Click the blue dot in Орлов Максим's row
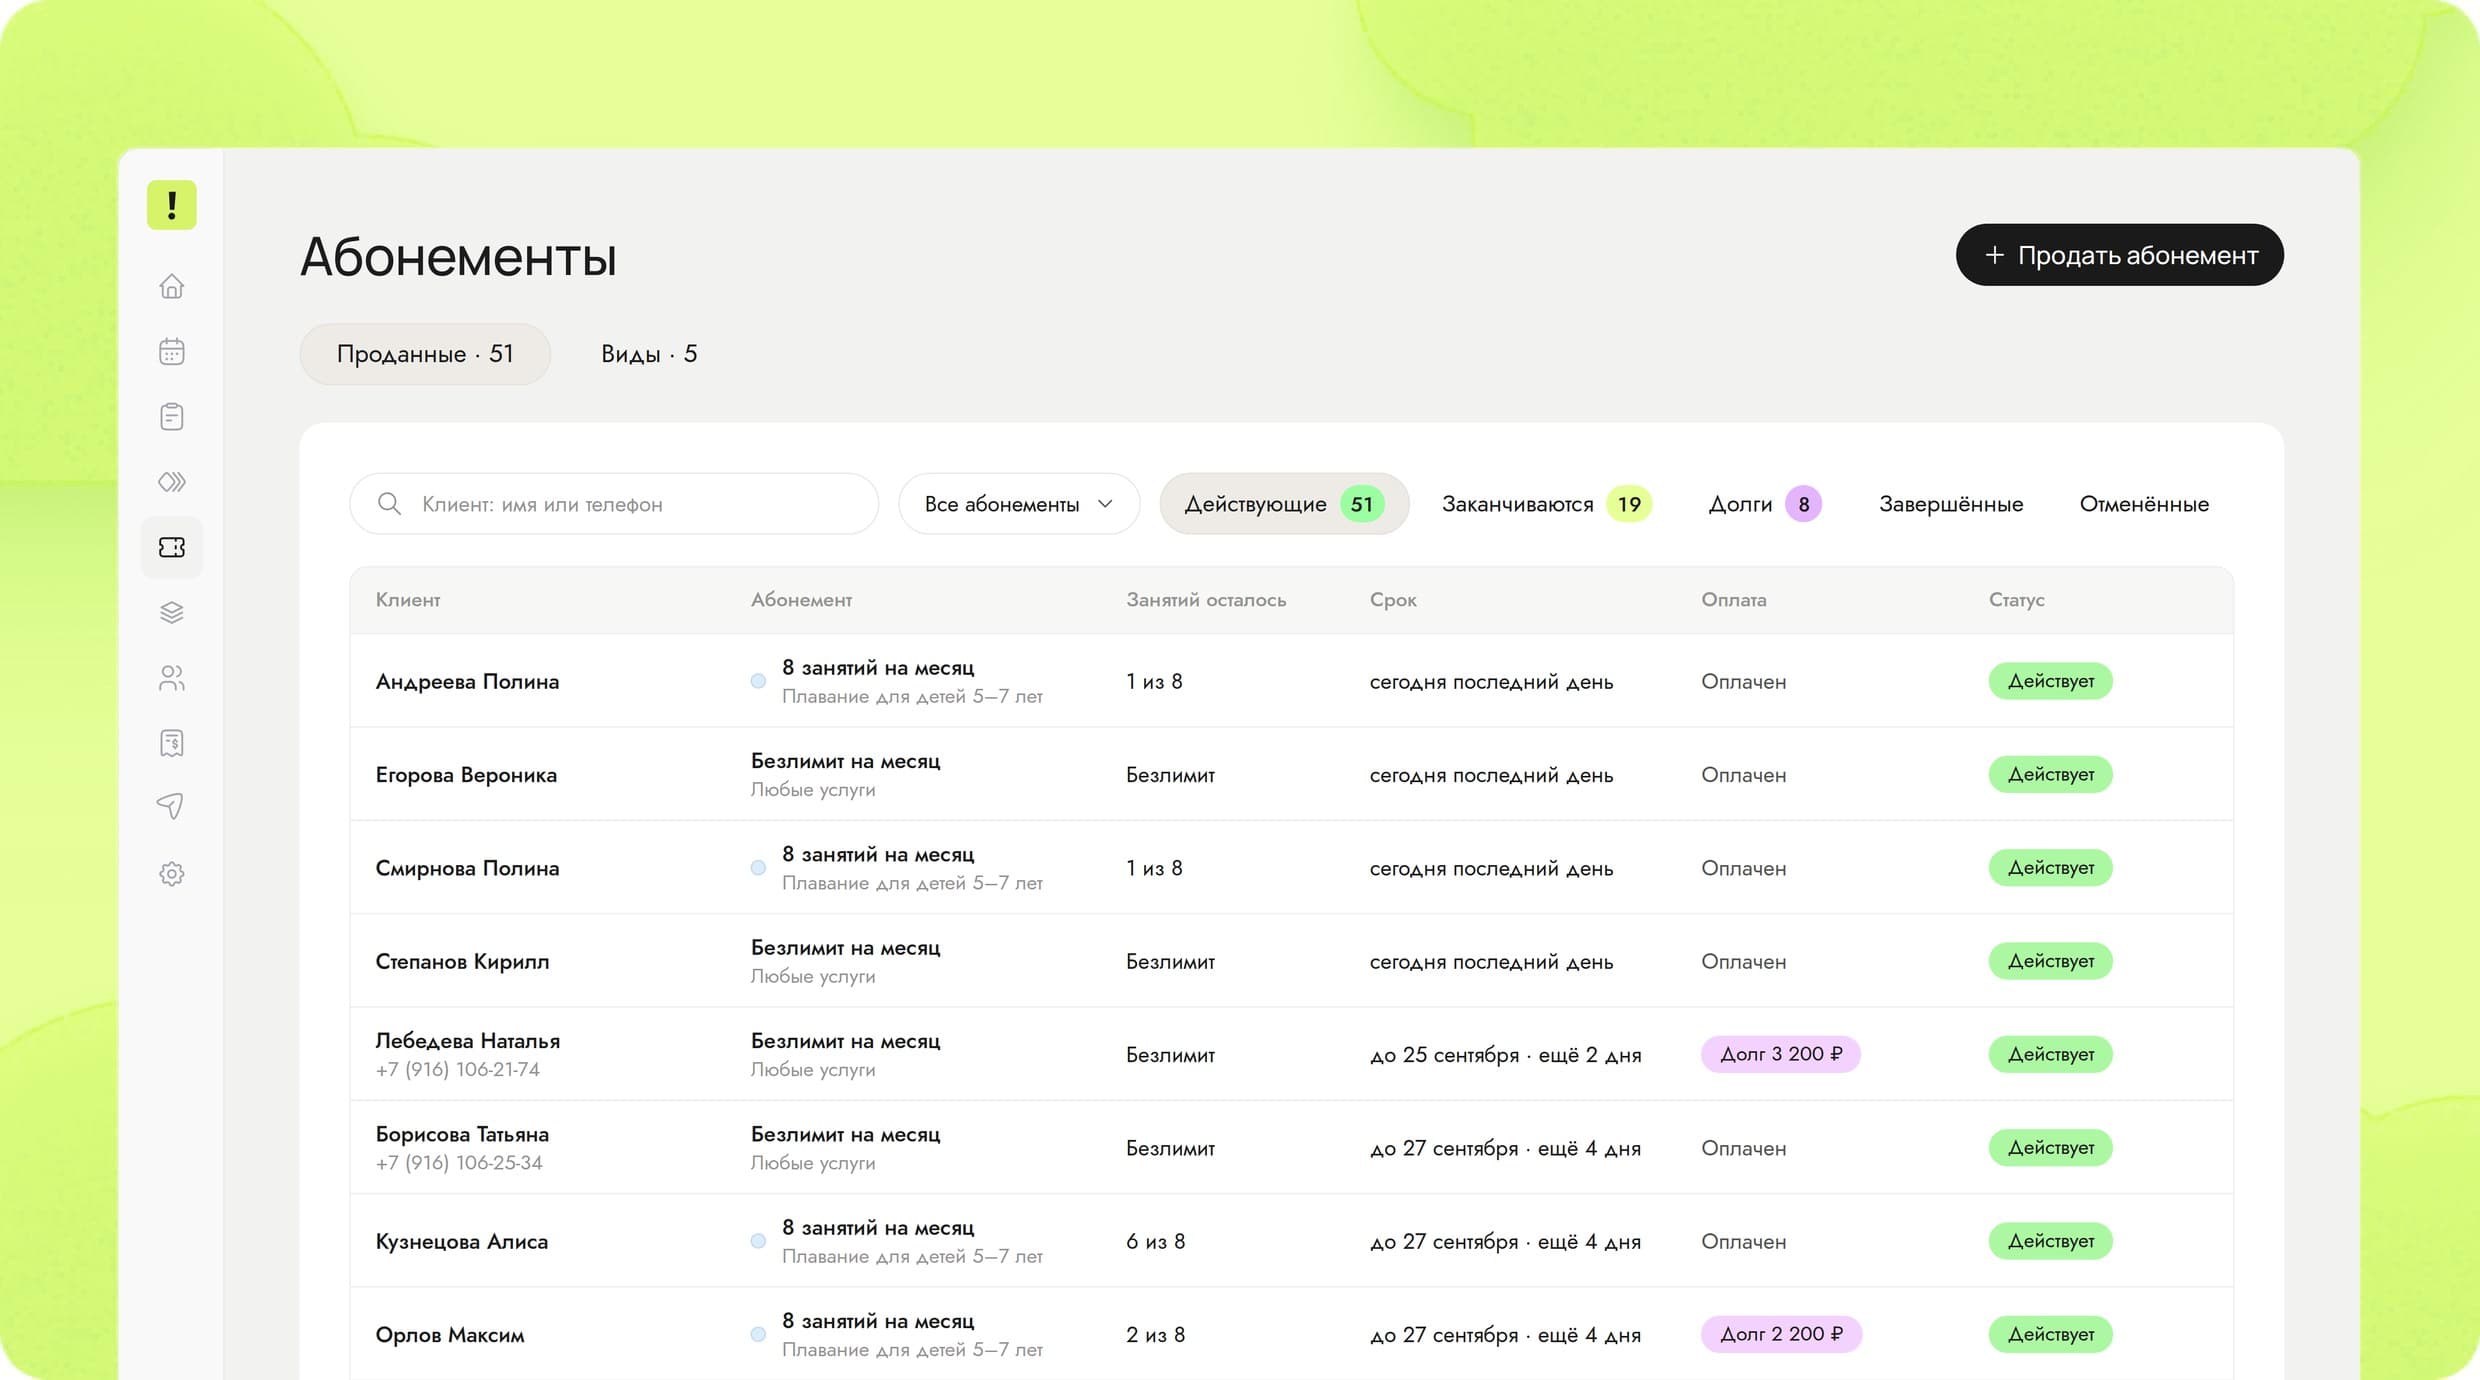This screenshot has width=2480, height=1380. [758, 1334]
